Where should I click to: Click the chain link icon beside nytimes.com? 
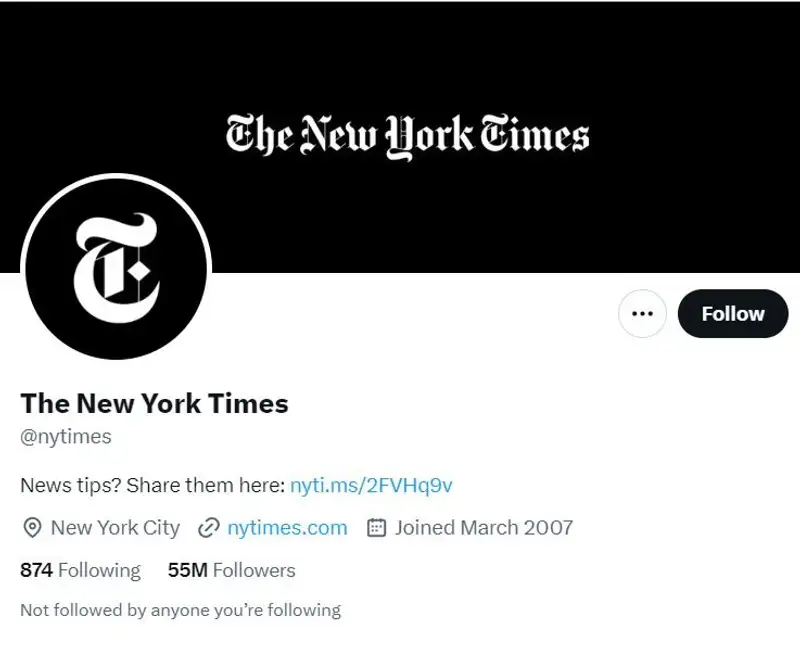[x=209, y=528]
